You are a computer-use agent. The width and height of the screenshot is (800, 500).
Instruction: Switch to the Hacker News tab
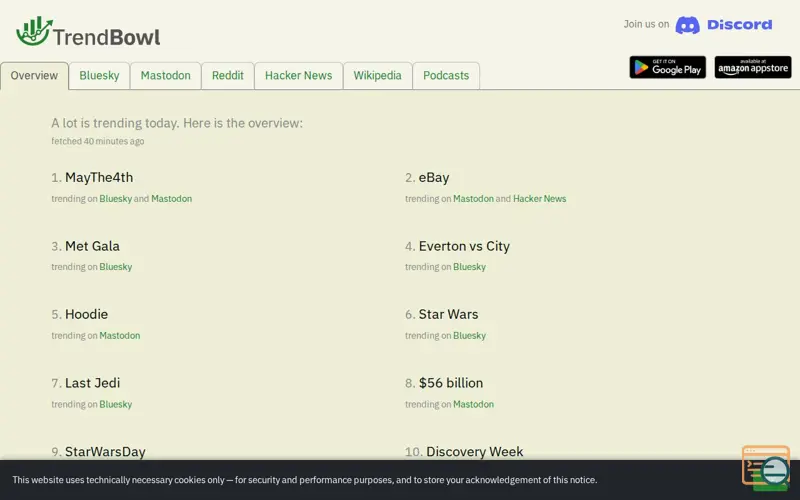point(298,76)
